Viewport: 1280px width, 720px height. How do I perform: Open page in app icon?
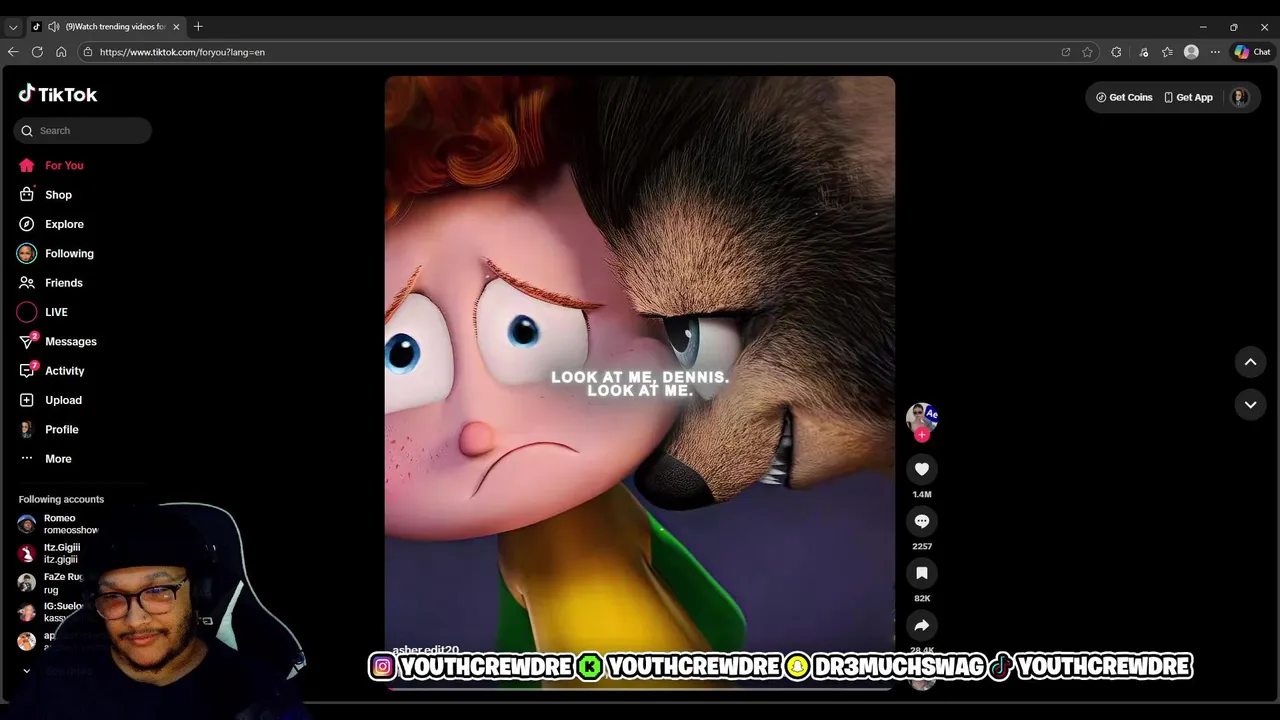(1066, 52)
